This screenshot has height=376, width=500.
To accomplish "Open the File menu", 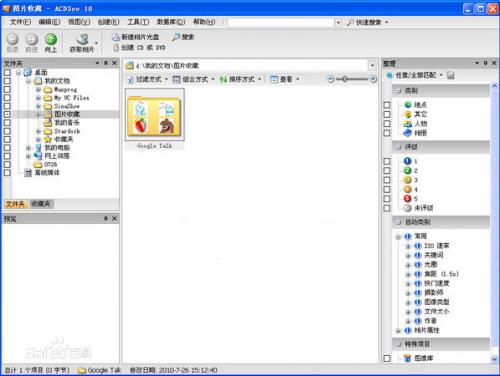I will coord(20,22).
